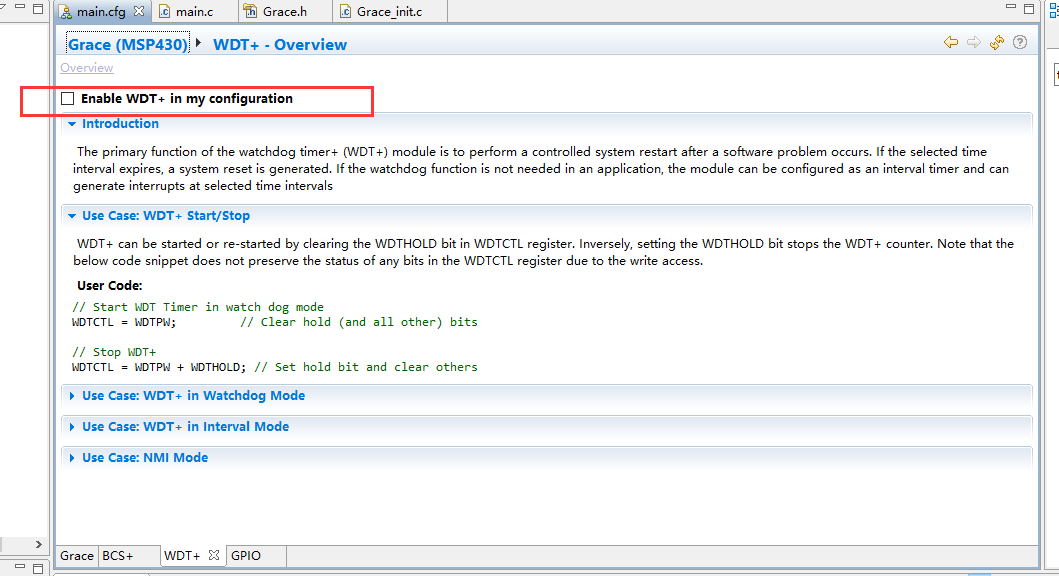Viewport: 1059px width, 576px height.
Task: Click the 'WDTCTL = WDTPW;' code line
Action: [124, 322]
